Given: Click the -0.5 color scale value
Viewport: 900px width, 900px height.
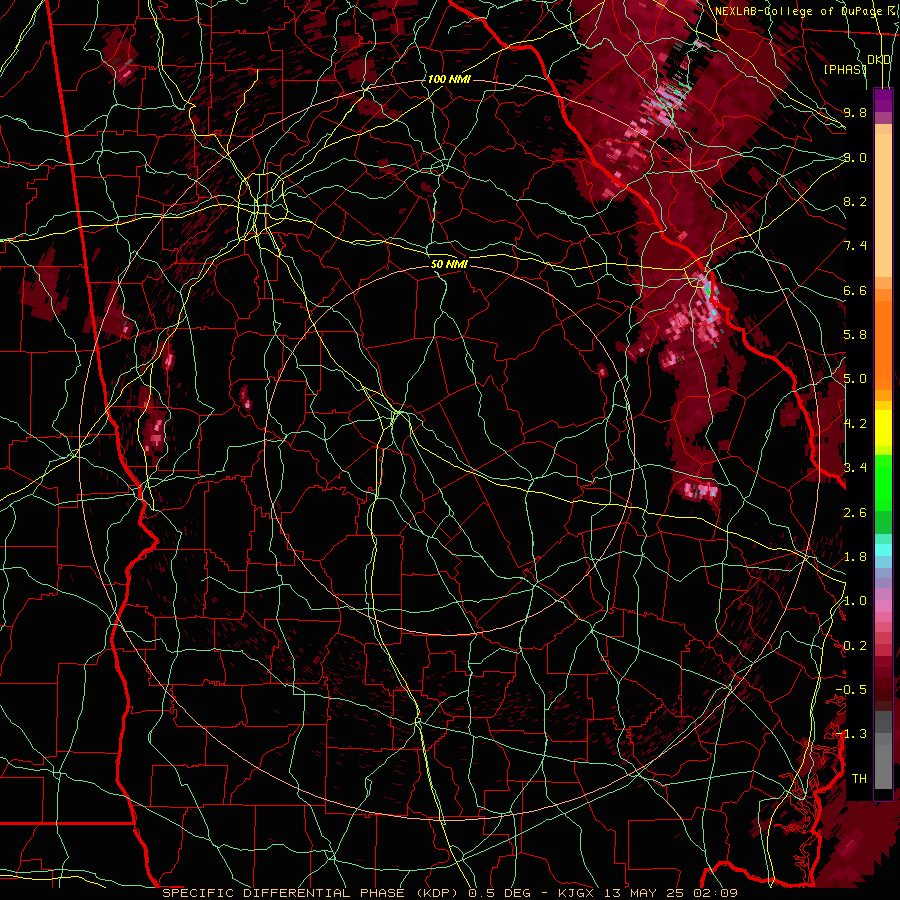Looking at the screenshot, I should [851, 690].
